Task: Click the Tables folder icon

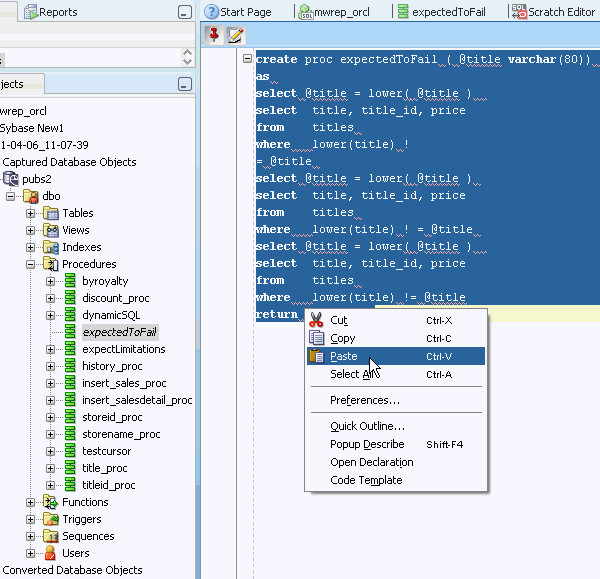Action: click(51, 213)
